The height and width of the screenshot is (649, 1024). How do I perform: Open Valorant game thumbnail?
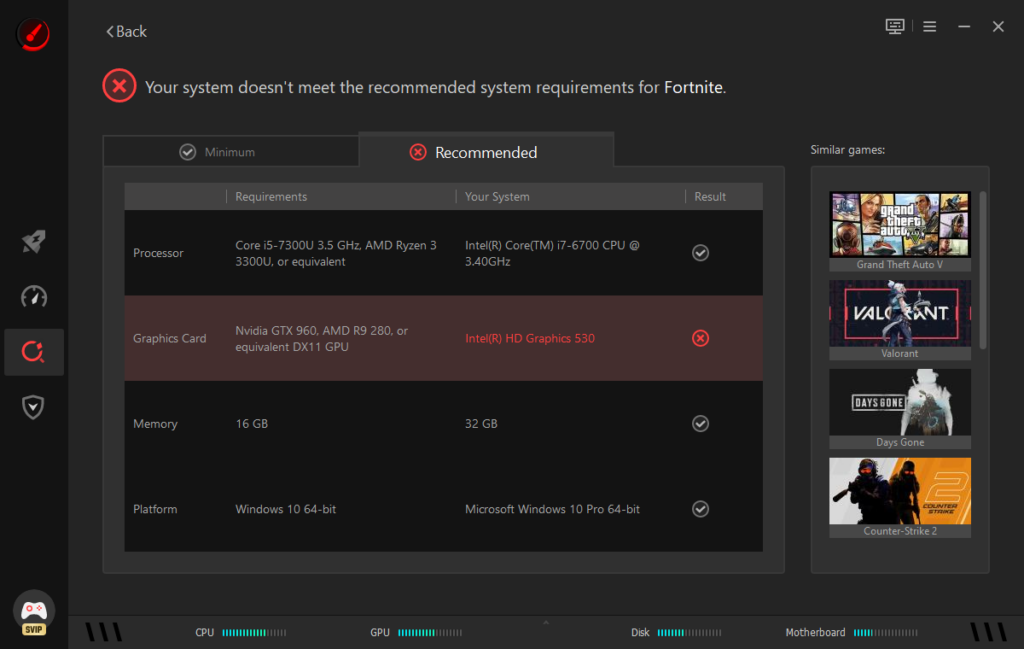pos(899,313)
